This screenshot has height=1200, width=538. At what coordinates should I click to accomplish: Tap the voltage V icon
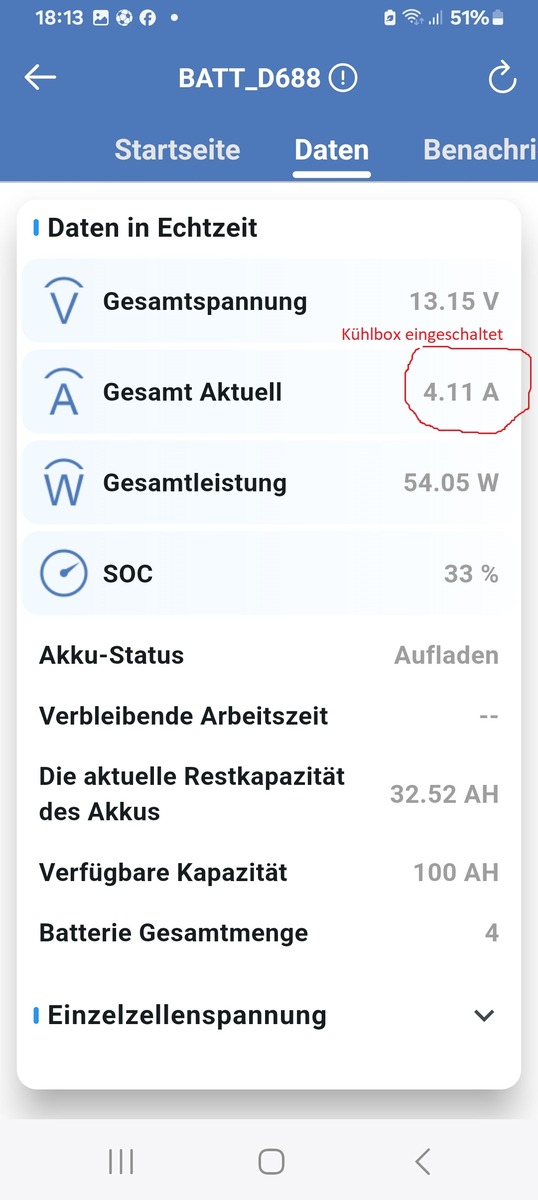64,301
